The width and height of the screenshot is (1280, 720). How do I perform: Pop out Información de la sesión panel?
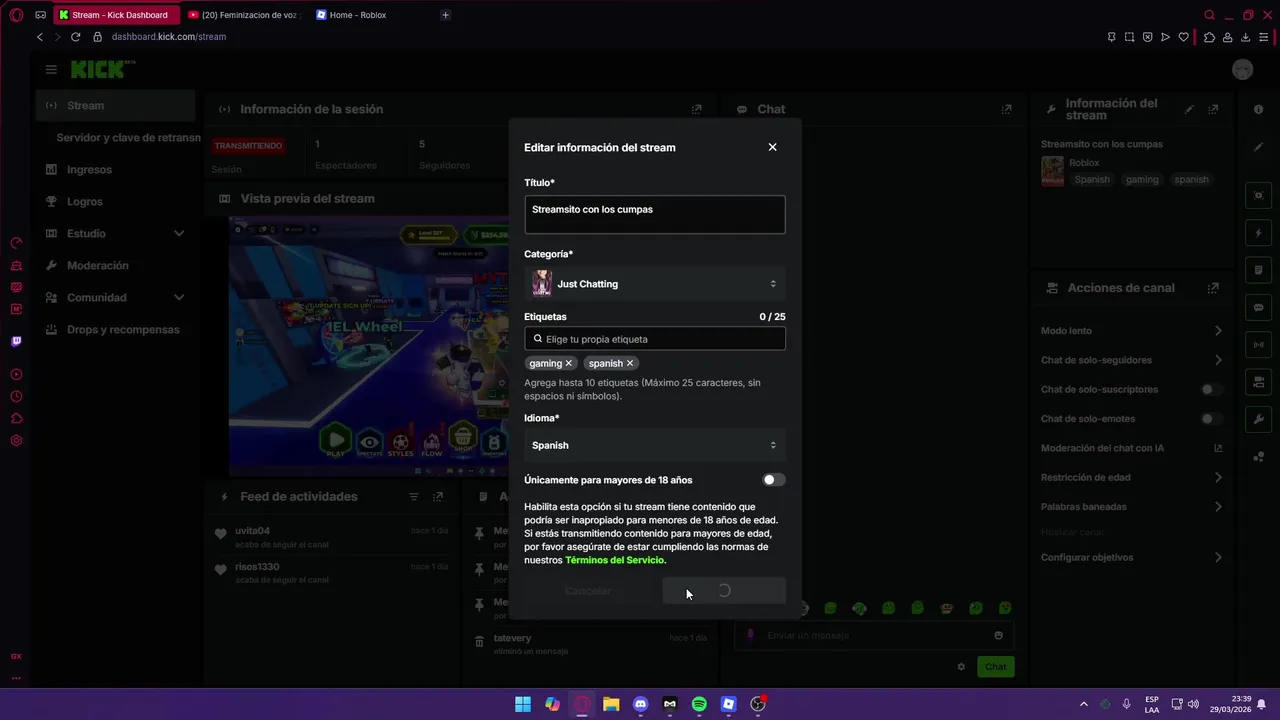pyautogui.click(x=697, y=109)
